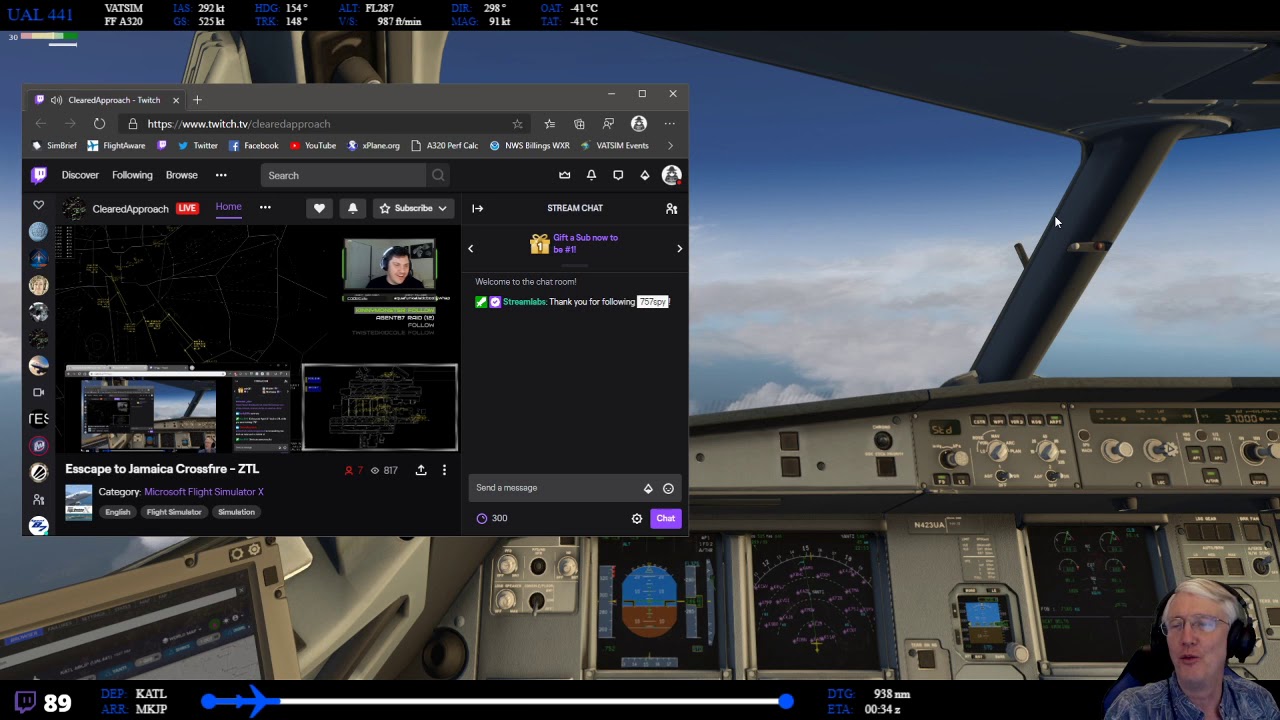Click the Flight Simulator tag

click(x=174, y=512)
